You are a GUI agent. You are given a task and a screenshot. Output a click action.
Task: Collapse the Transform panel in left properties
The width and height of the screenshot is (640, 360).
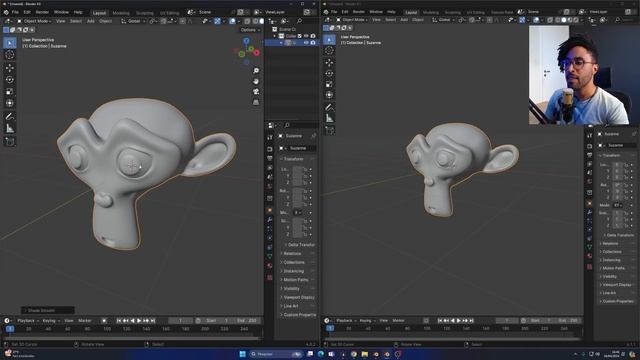(x=293, y=159)
